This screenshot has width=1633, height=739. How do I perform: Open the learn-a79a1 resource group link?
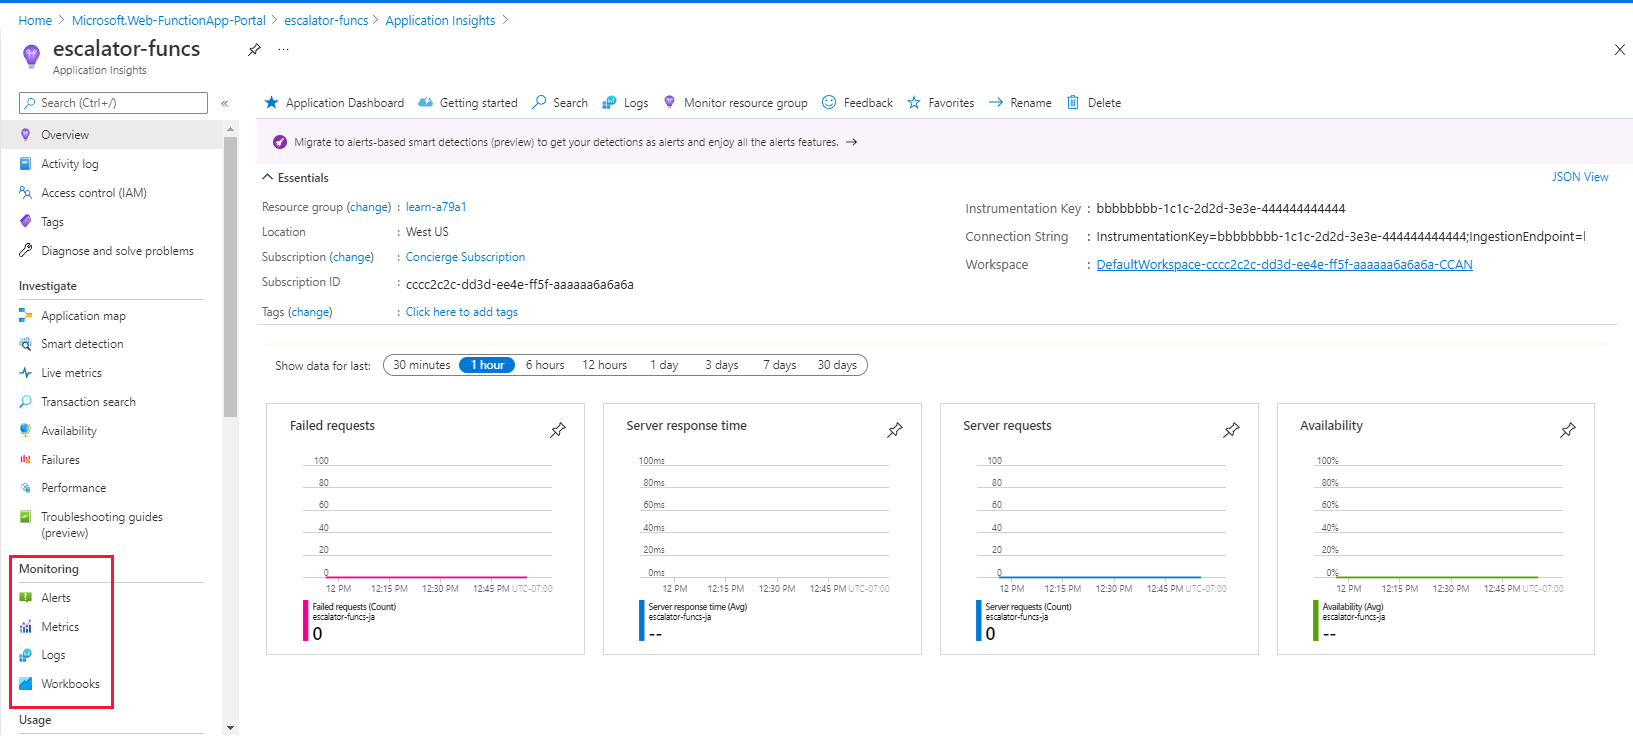point(436,207)
